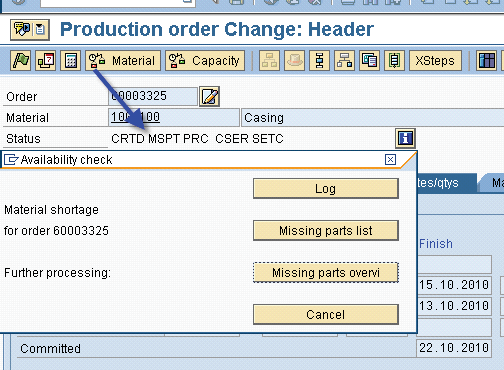The image size is (504, 370).
Task: Click the table grid icon after XSteps
Action: click(x=487, y=60)
